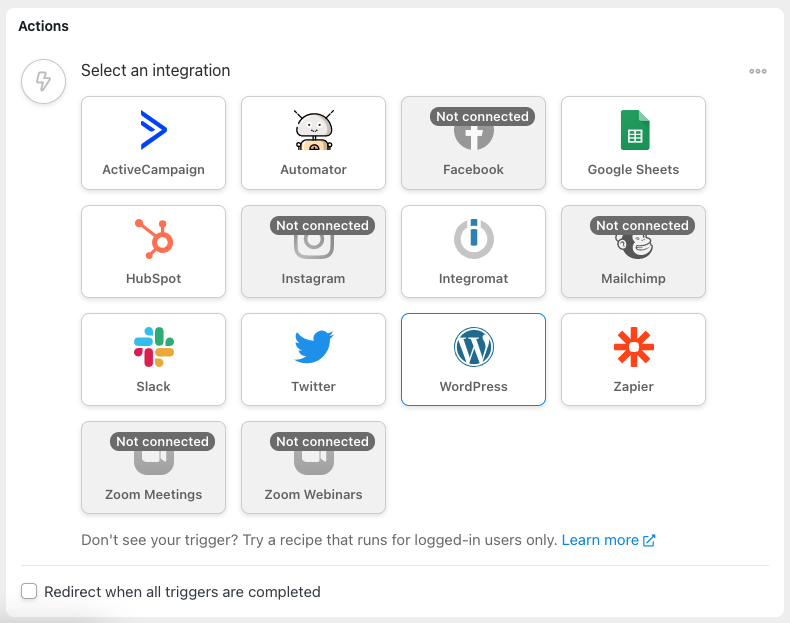
Task: Click the Not connected badge on Zoom Webinars
Action: coord(322,441)
